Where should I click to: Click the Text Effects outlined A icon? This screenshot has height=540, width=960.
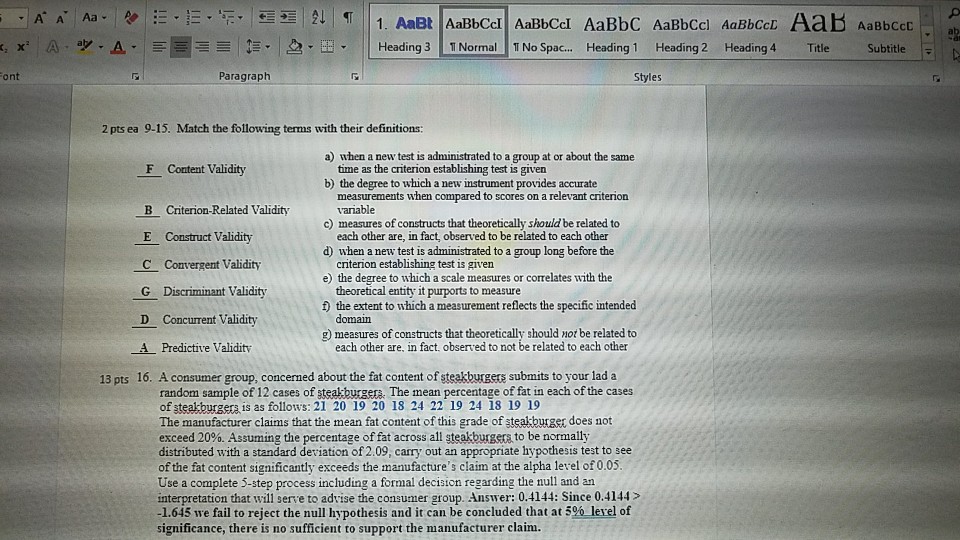click(x=53, y=47)
